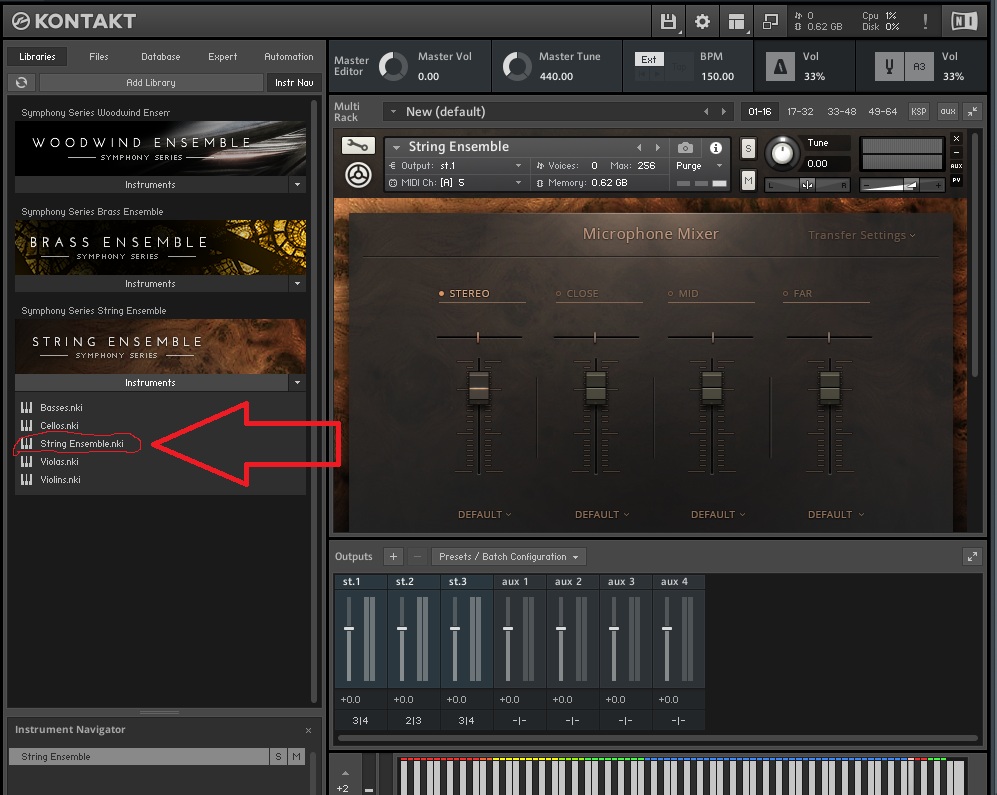Enable the FAR microphone
The image size is (997, 795).
797,294
